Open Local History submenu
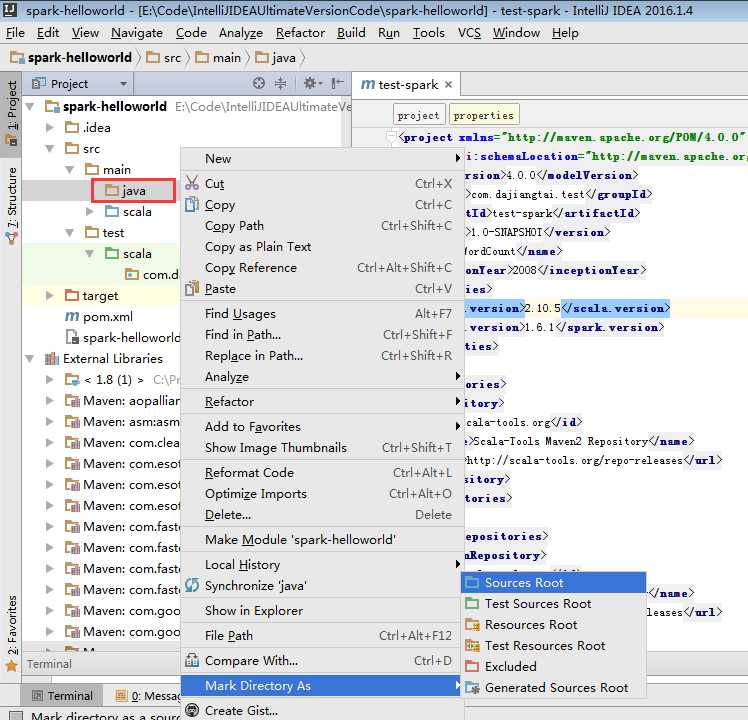Viewport: 748px width, 720px height. pyautogui.click(x=321, y=564)
